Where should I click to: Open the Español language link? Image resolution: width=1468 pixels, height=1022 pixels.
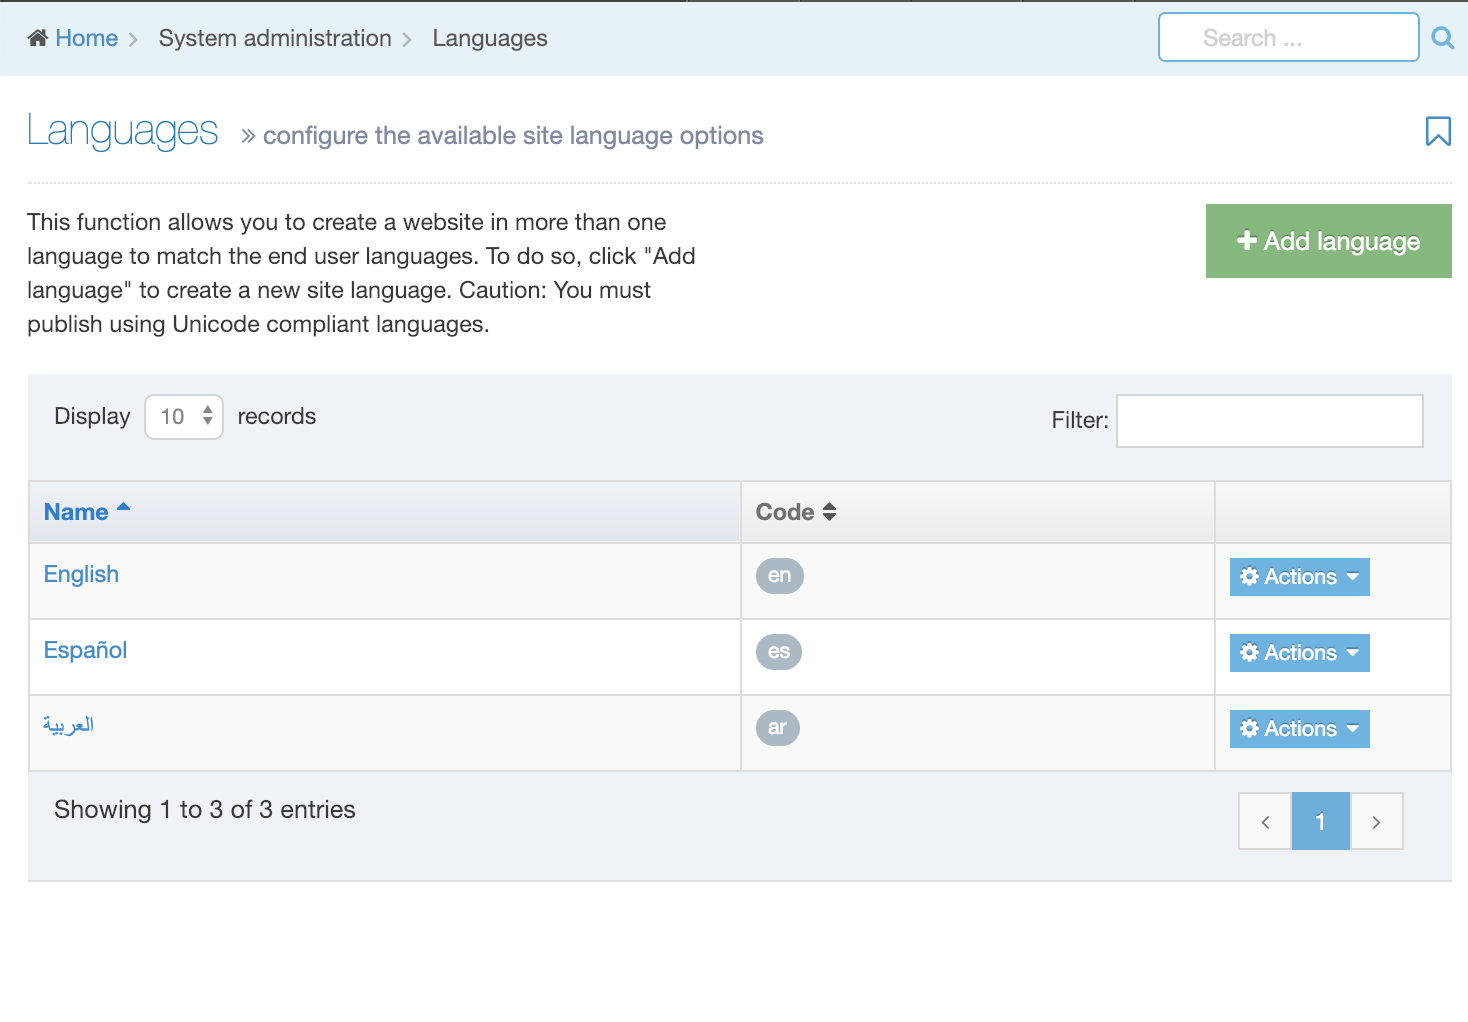click(85, 650)
